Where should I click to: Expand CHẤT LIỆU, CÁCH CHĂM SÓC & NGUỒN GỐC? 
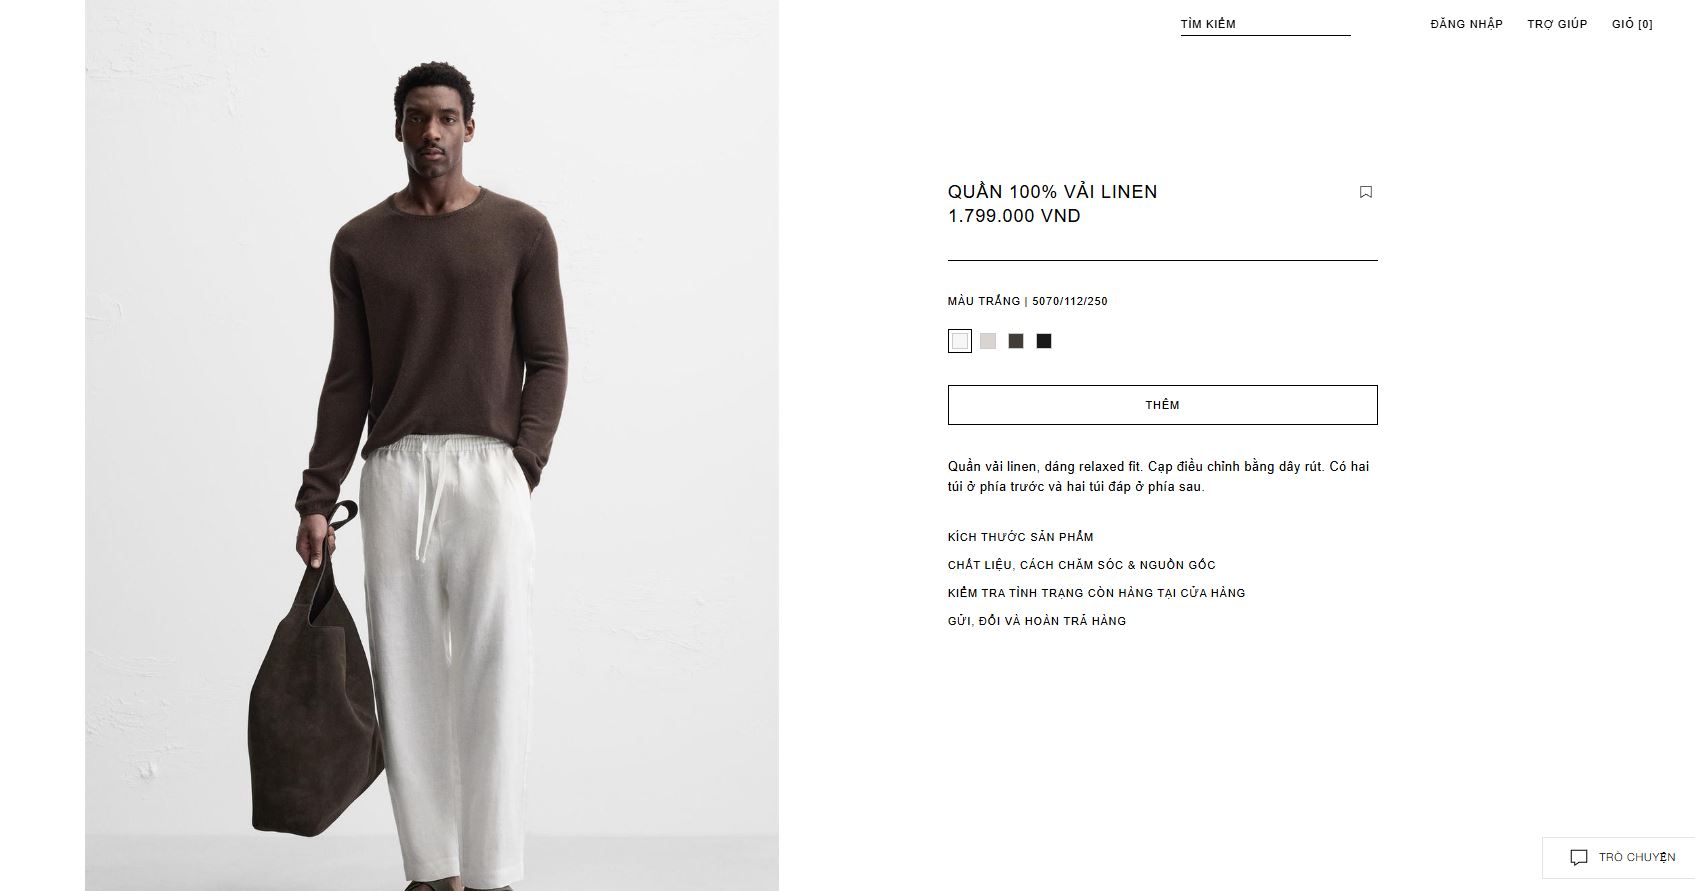point(1081,565)
